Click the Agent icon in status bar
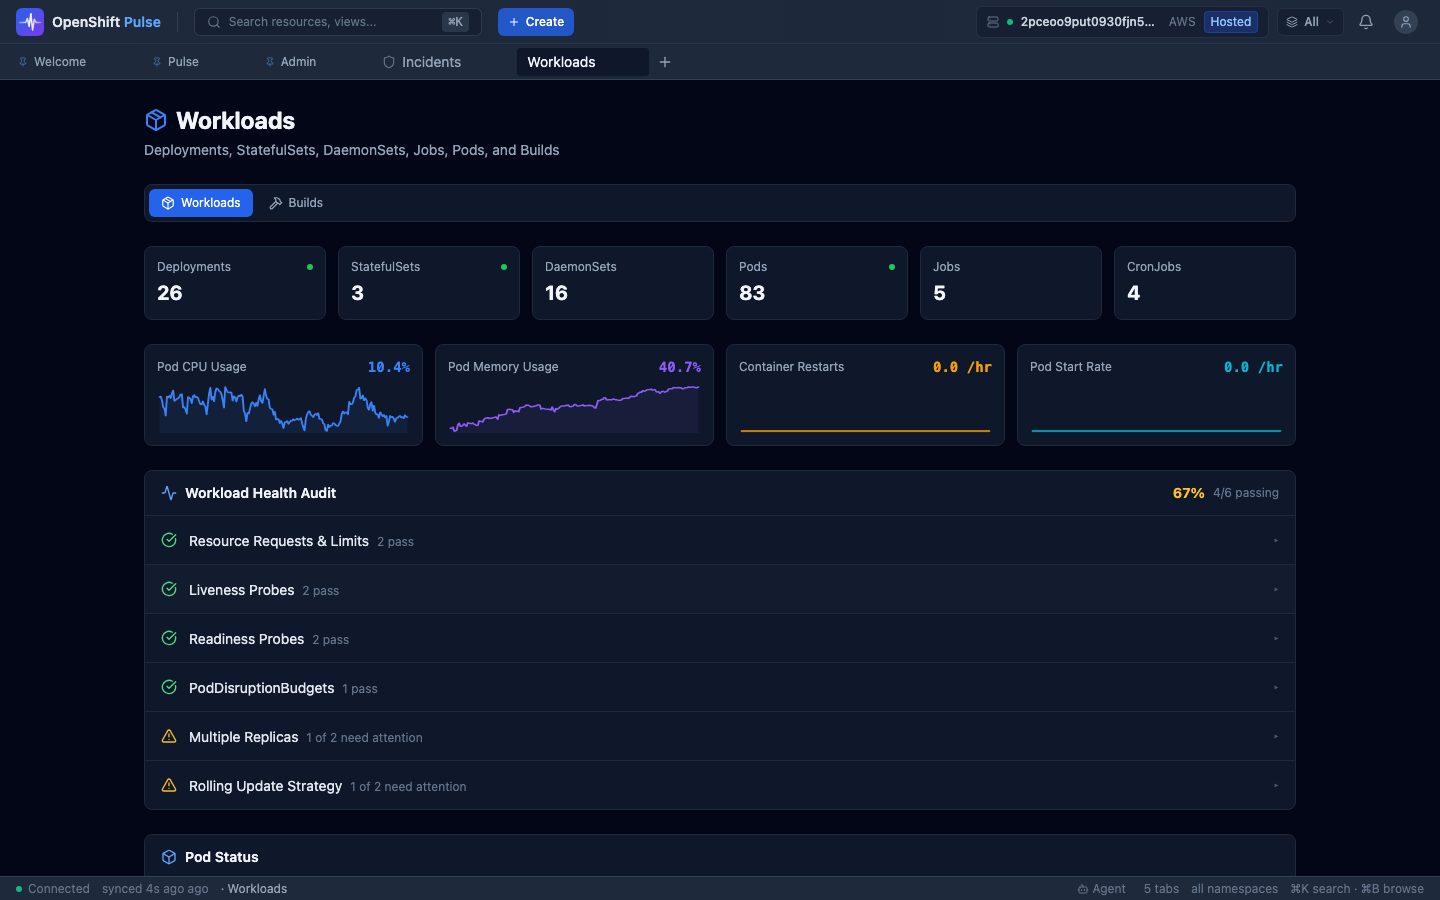1440x900 pixels. coord(1083,889)
